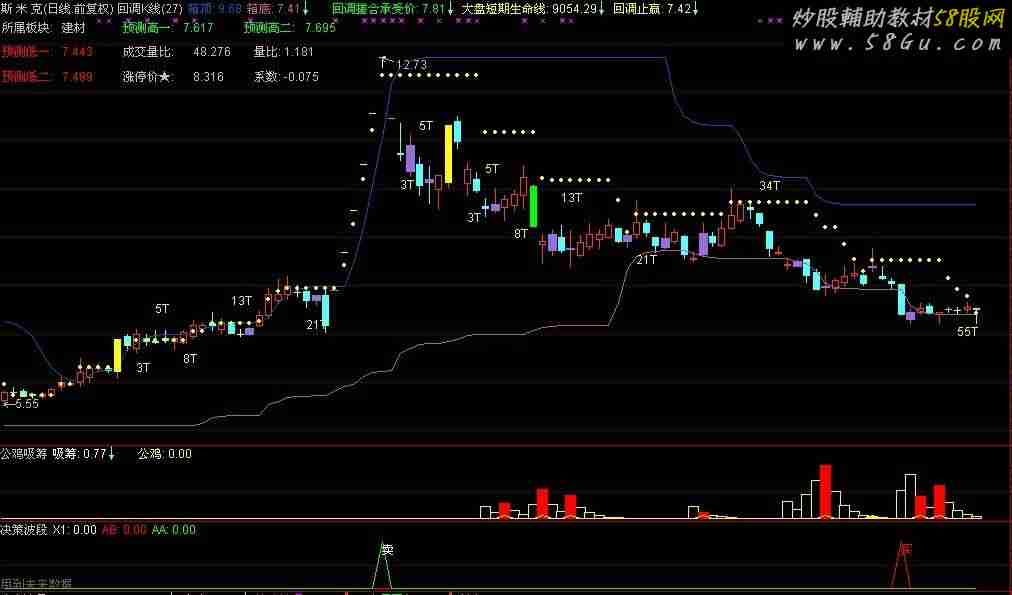The width and height of the screenshot is (1012, 595).
Task: Select the 34T time-cycle label
Action: click(770, 186)
